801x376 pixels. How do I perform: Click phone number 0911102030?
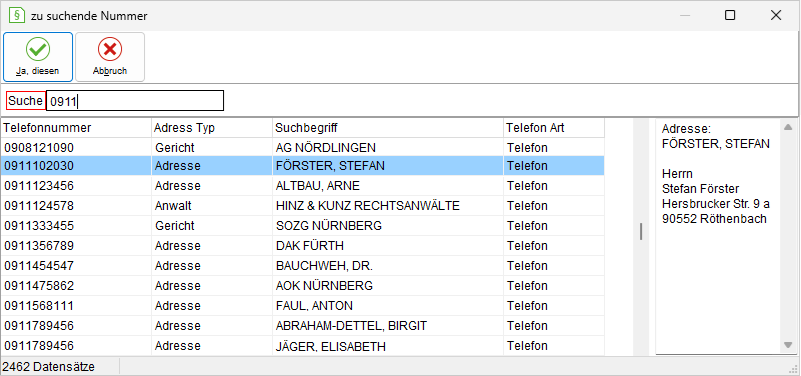[x=39, y=166]
